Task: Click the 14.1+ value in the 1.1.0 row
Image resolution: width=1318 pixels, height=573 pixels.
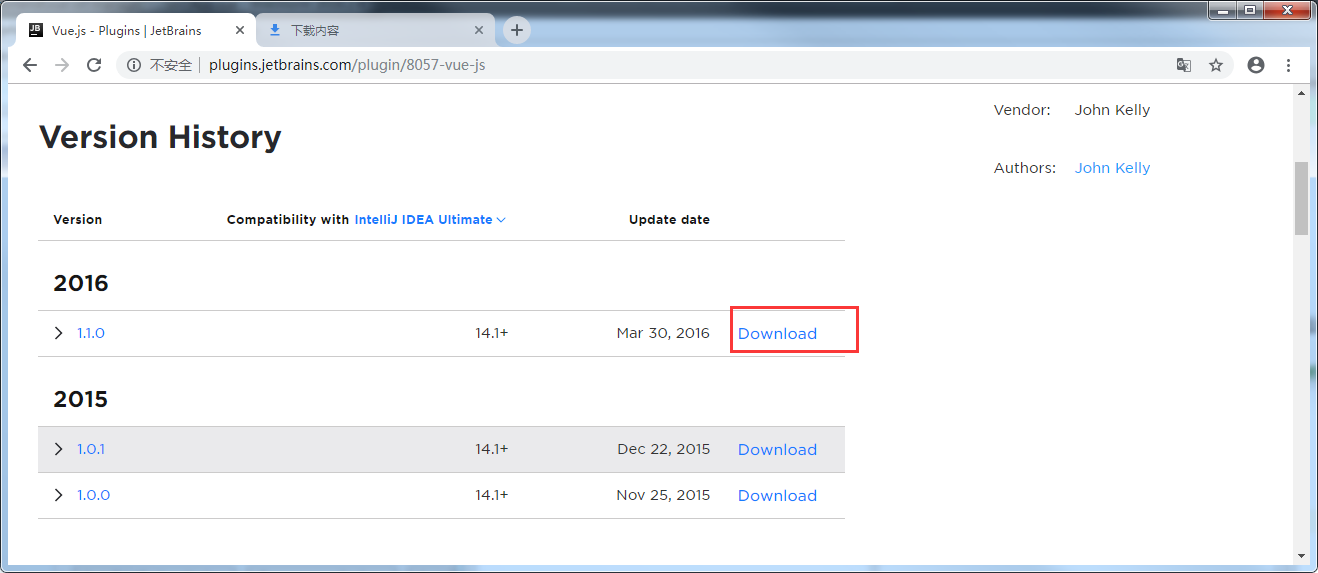Action: pos(492,333)
